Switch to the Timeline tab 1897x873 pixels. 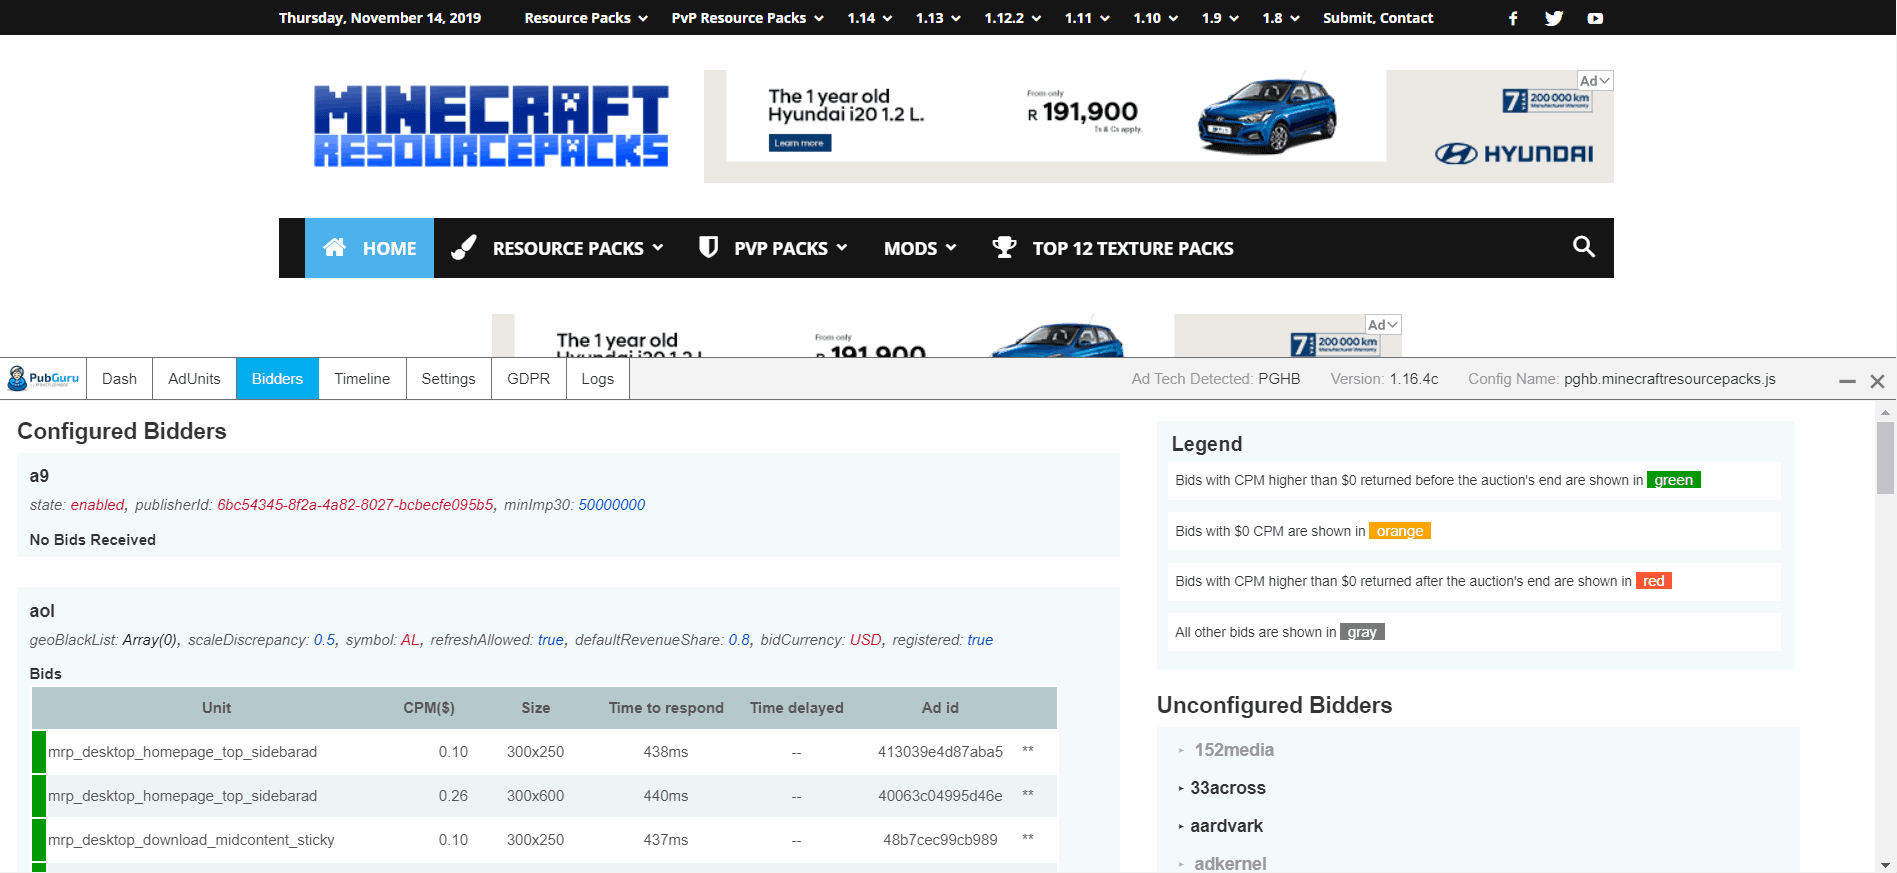pos(362,379)
